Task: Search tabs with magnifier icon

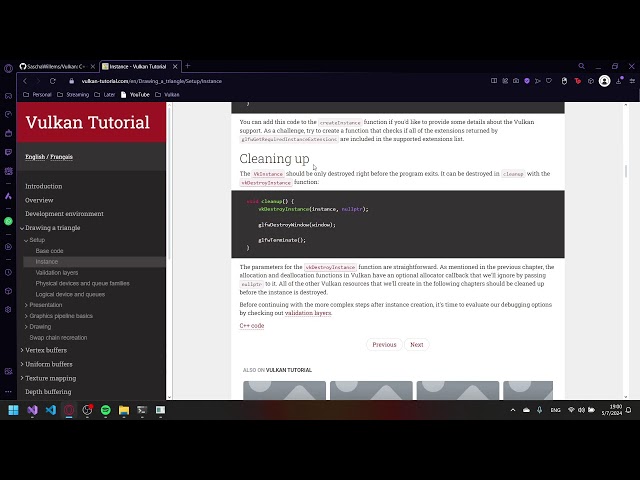Action: click(582, 66)
